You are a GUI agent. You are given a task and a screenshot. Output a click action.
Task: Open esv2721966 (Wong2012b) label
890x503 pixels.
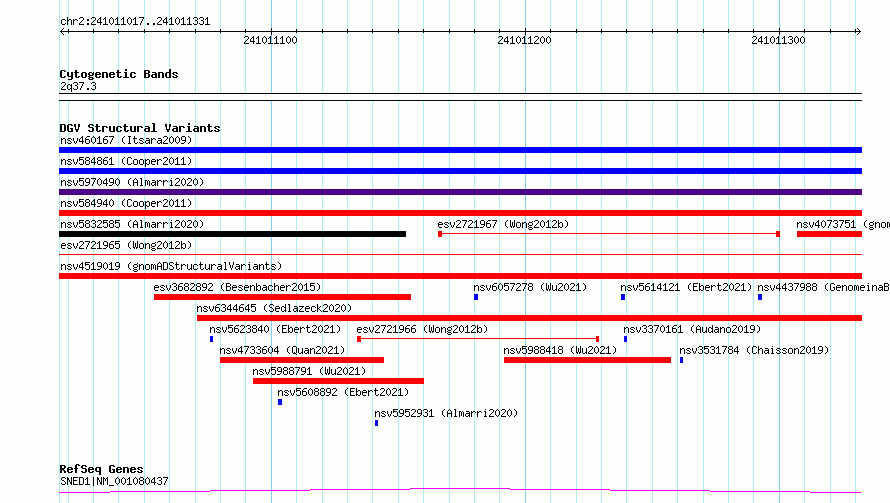(422, 329)
